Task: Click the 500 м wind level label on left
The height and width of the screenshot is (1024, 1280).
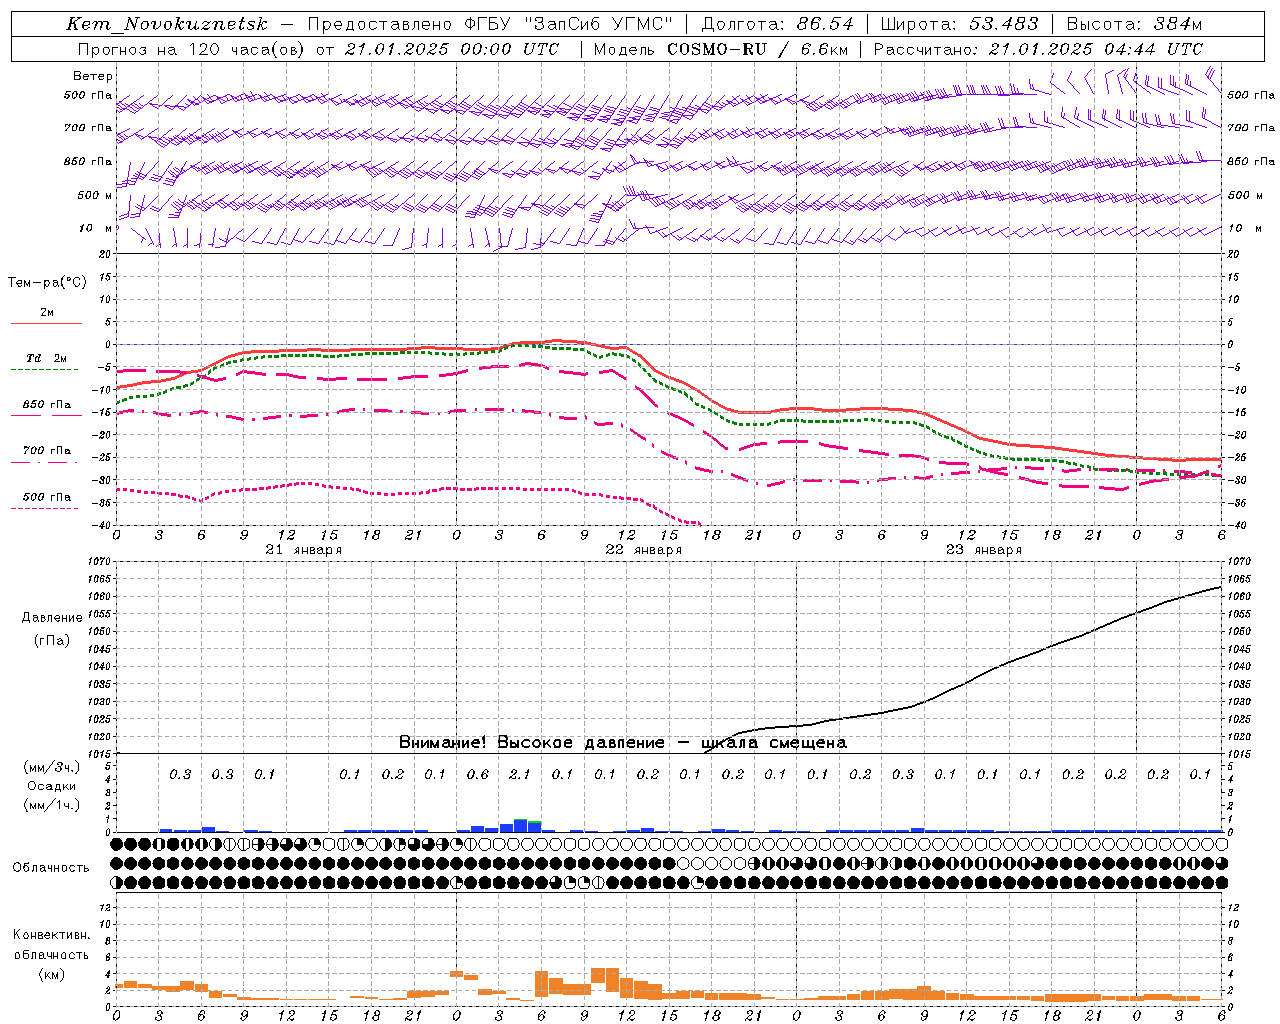Action: pos(95,196)
